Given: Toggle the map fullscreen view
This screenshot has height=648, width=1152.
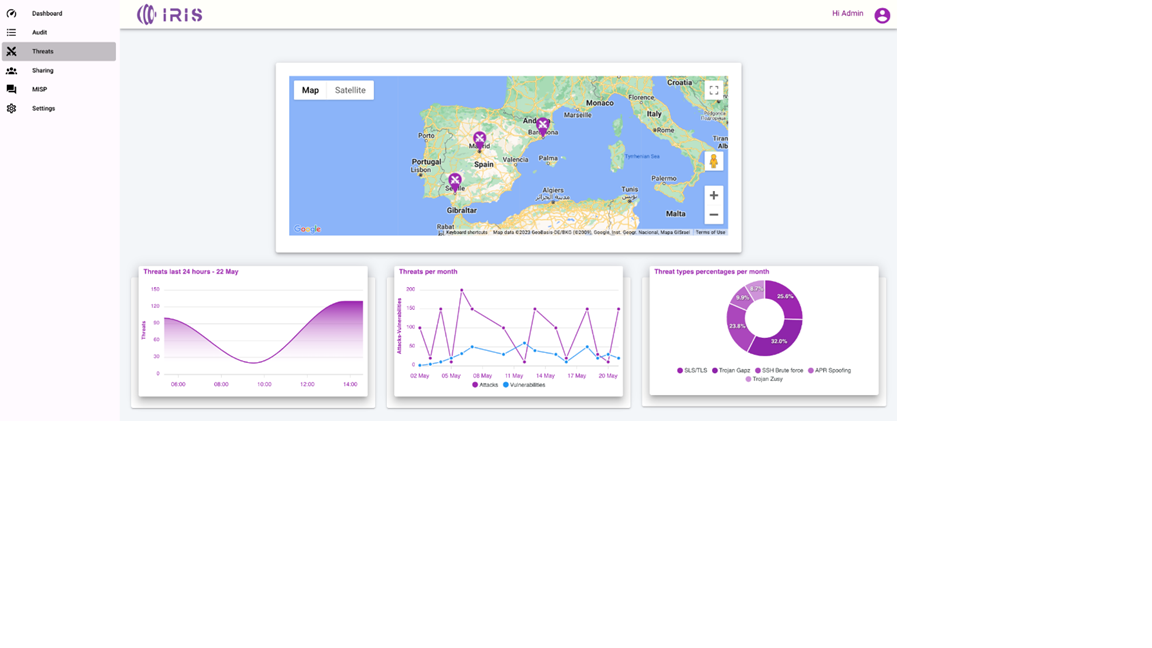Looking at the screenshot, I should tap(713, 90).
